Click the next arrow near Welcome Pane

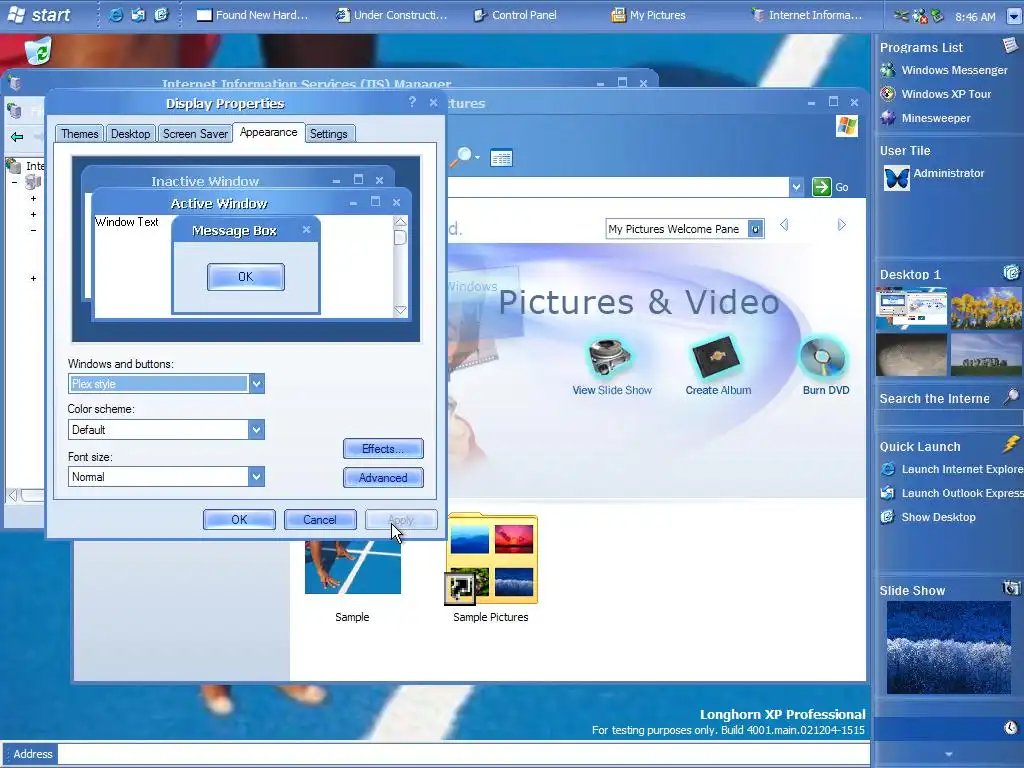tap(842, 225)
